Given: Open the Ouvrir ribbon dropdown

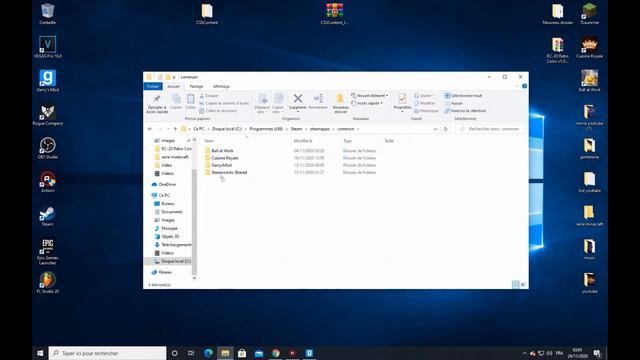Looking at the screenshot, I should (x=424, y=96).
